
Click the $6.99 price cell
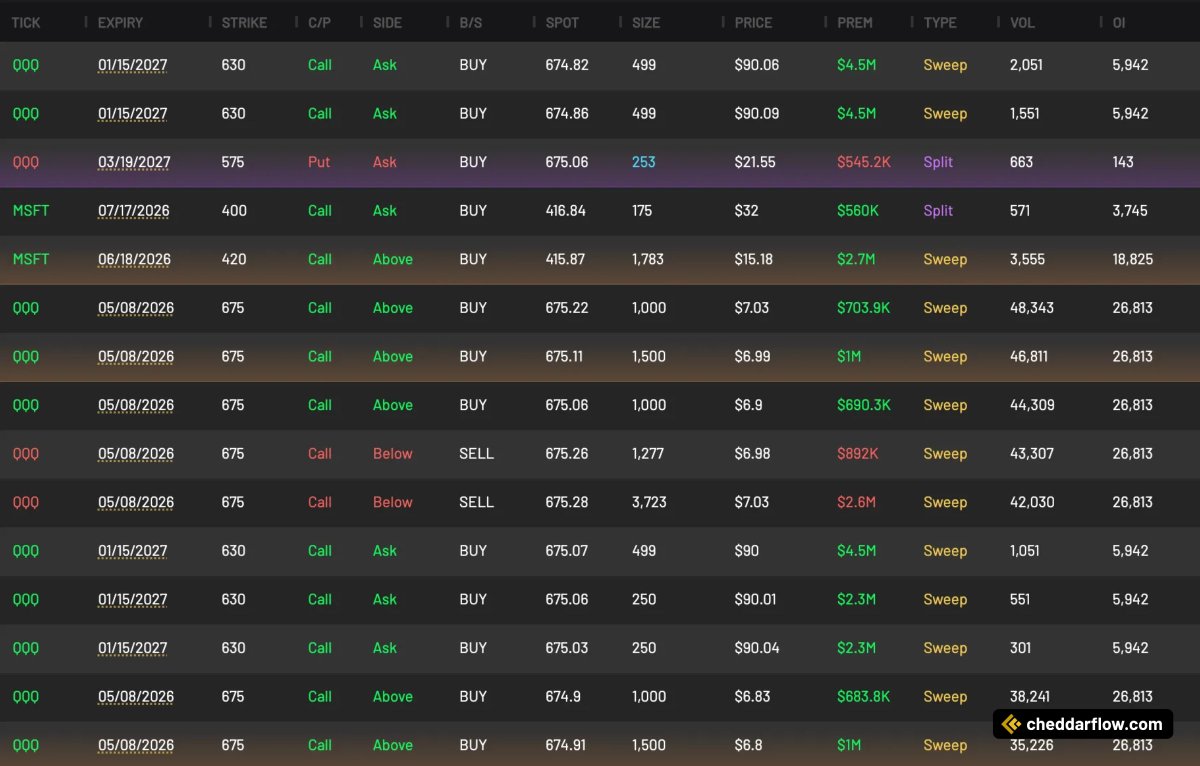point(752,357)
